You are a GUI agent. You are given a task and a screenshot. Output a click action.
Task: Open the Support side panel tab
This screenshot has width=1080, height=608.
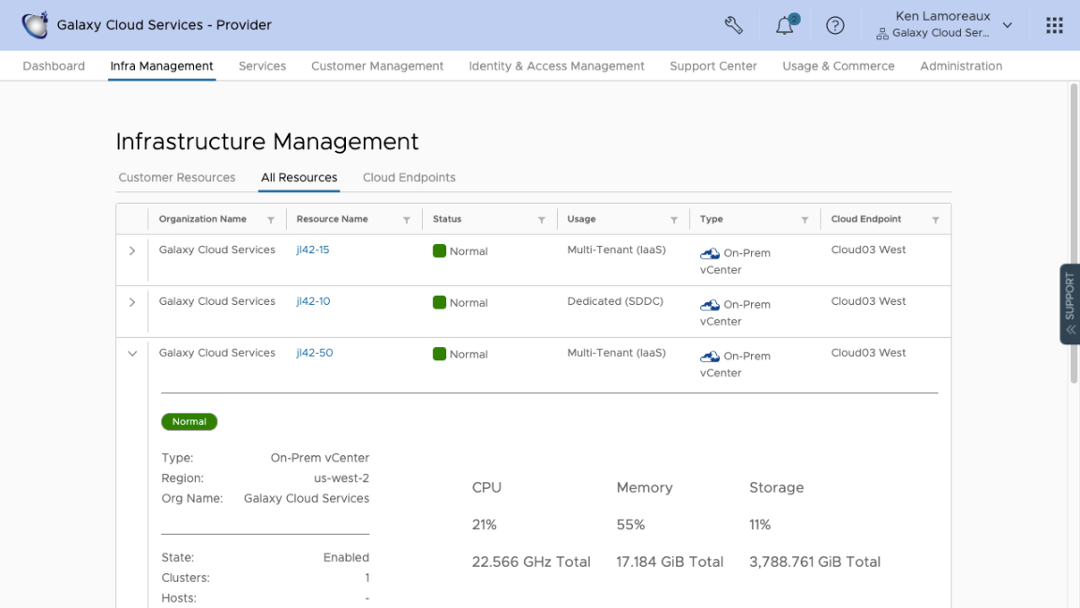pos(1069,304)
